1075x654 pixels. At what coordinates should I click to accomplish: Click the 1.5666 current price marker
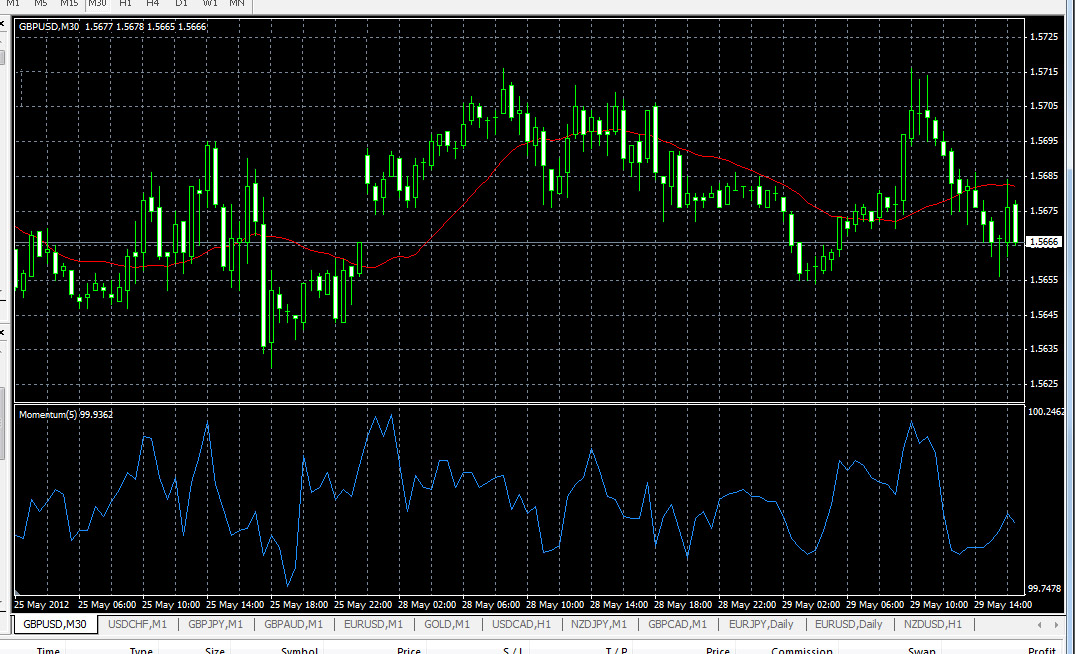tap(1042, 241)
